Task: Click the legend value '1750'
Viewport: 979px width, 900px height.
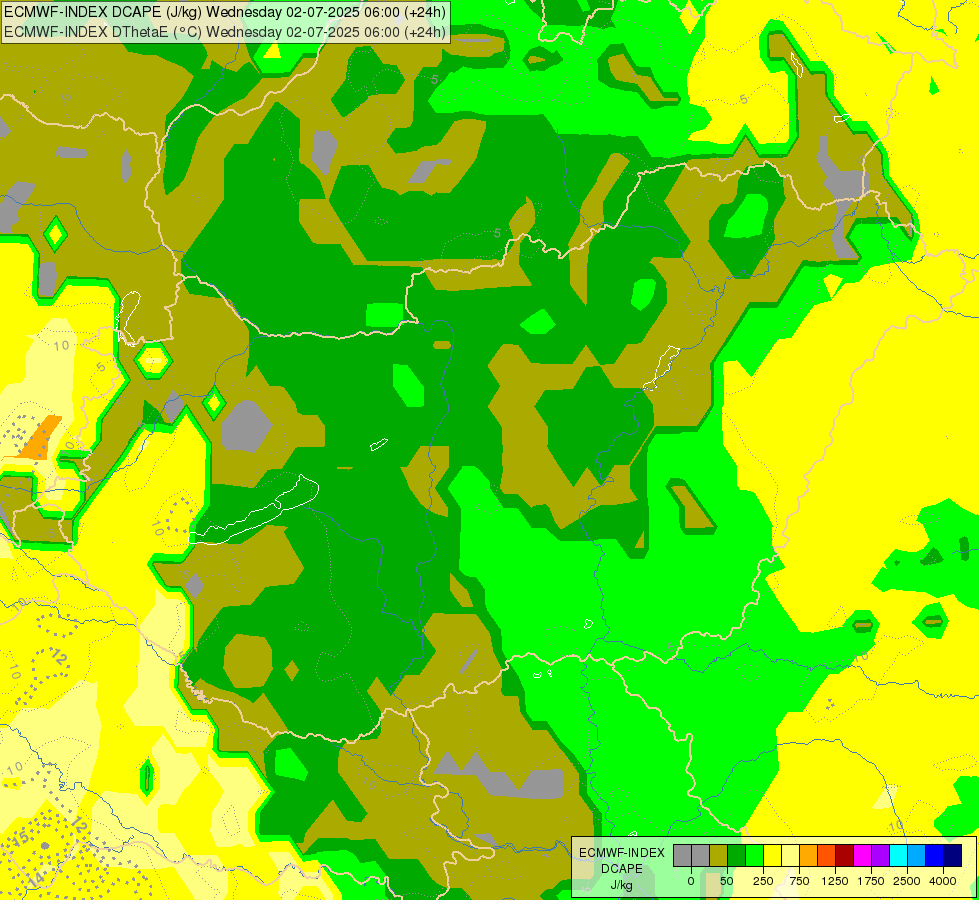Action: coord(871,881)
